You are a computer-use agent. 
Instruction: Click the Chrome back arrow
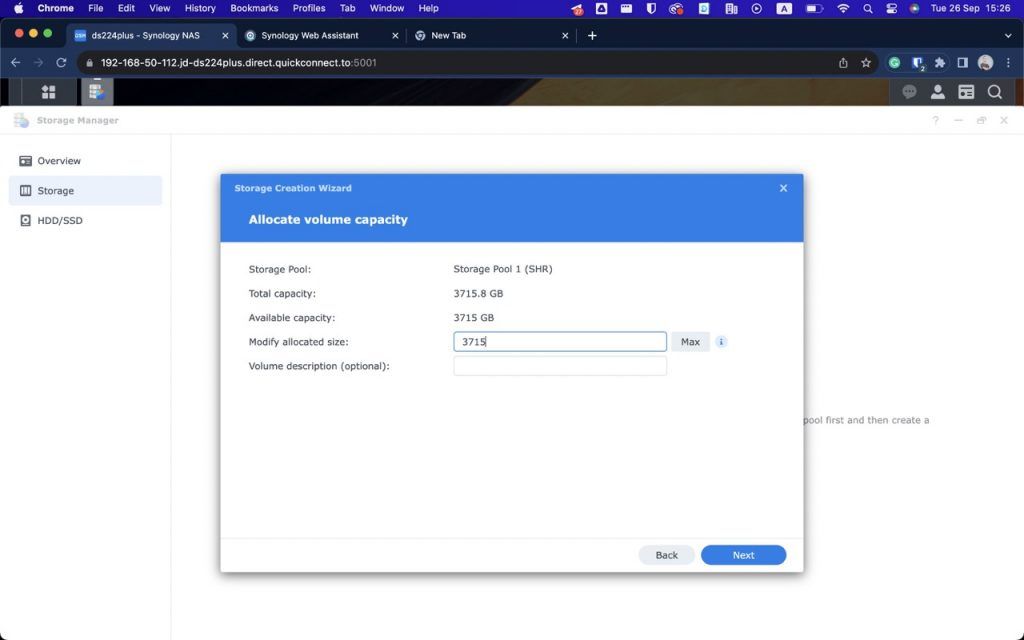16,63
